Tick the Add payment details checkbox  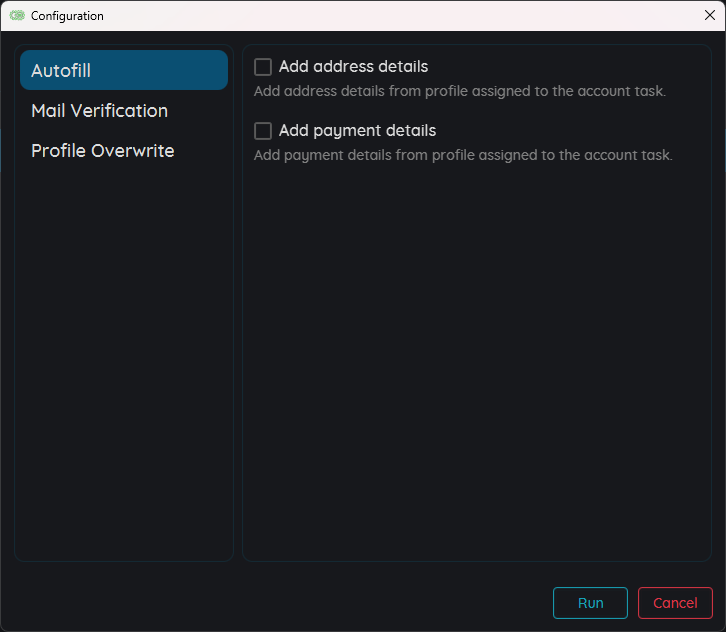[263, 131]
